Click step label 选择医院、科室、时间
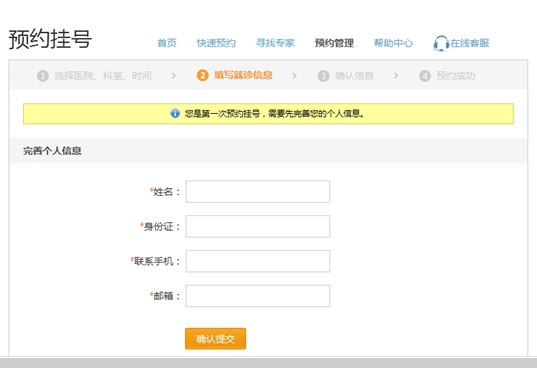The image size is (537, 368). (x=103, y=76)
